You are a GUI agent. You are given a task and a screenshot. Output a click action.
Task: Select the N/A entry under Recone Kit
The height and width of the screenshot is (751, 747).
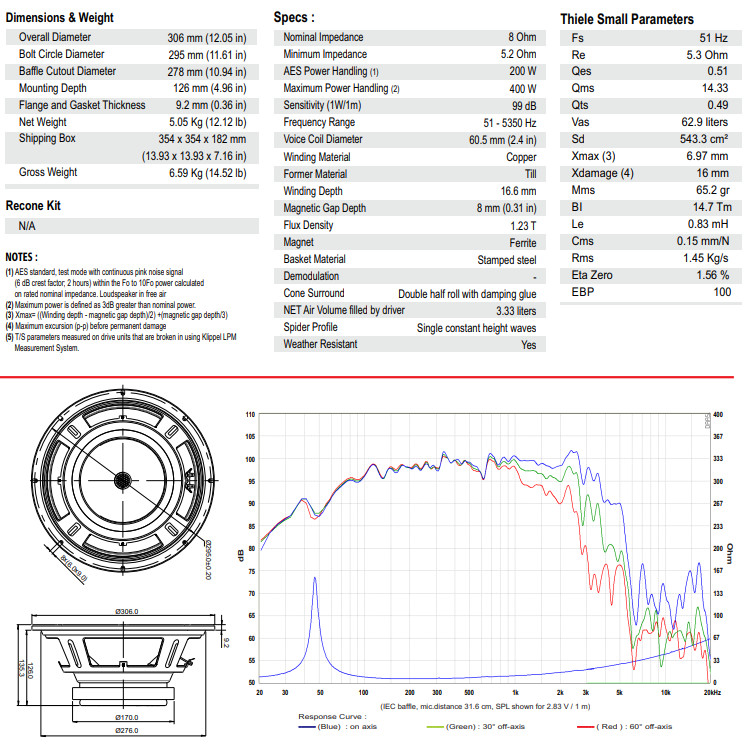(x=27, y=226)
